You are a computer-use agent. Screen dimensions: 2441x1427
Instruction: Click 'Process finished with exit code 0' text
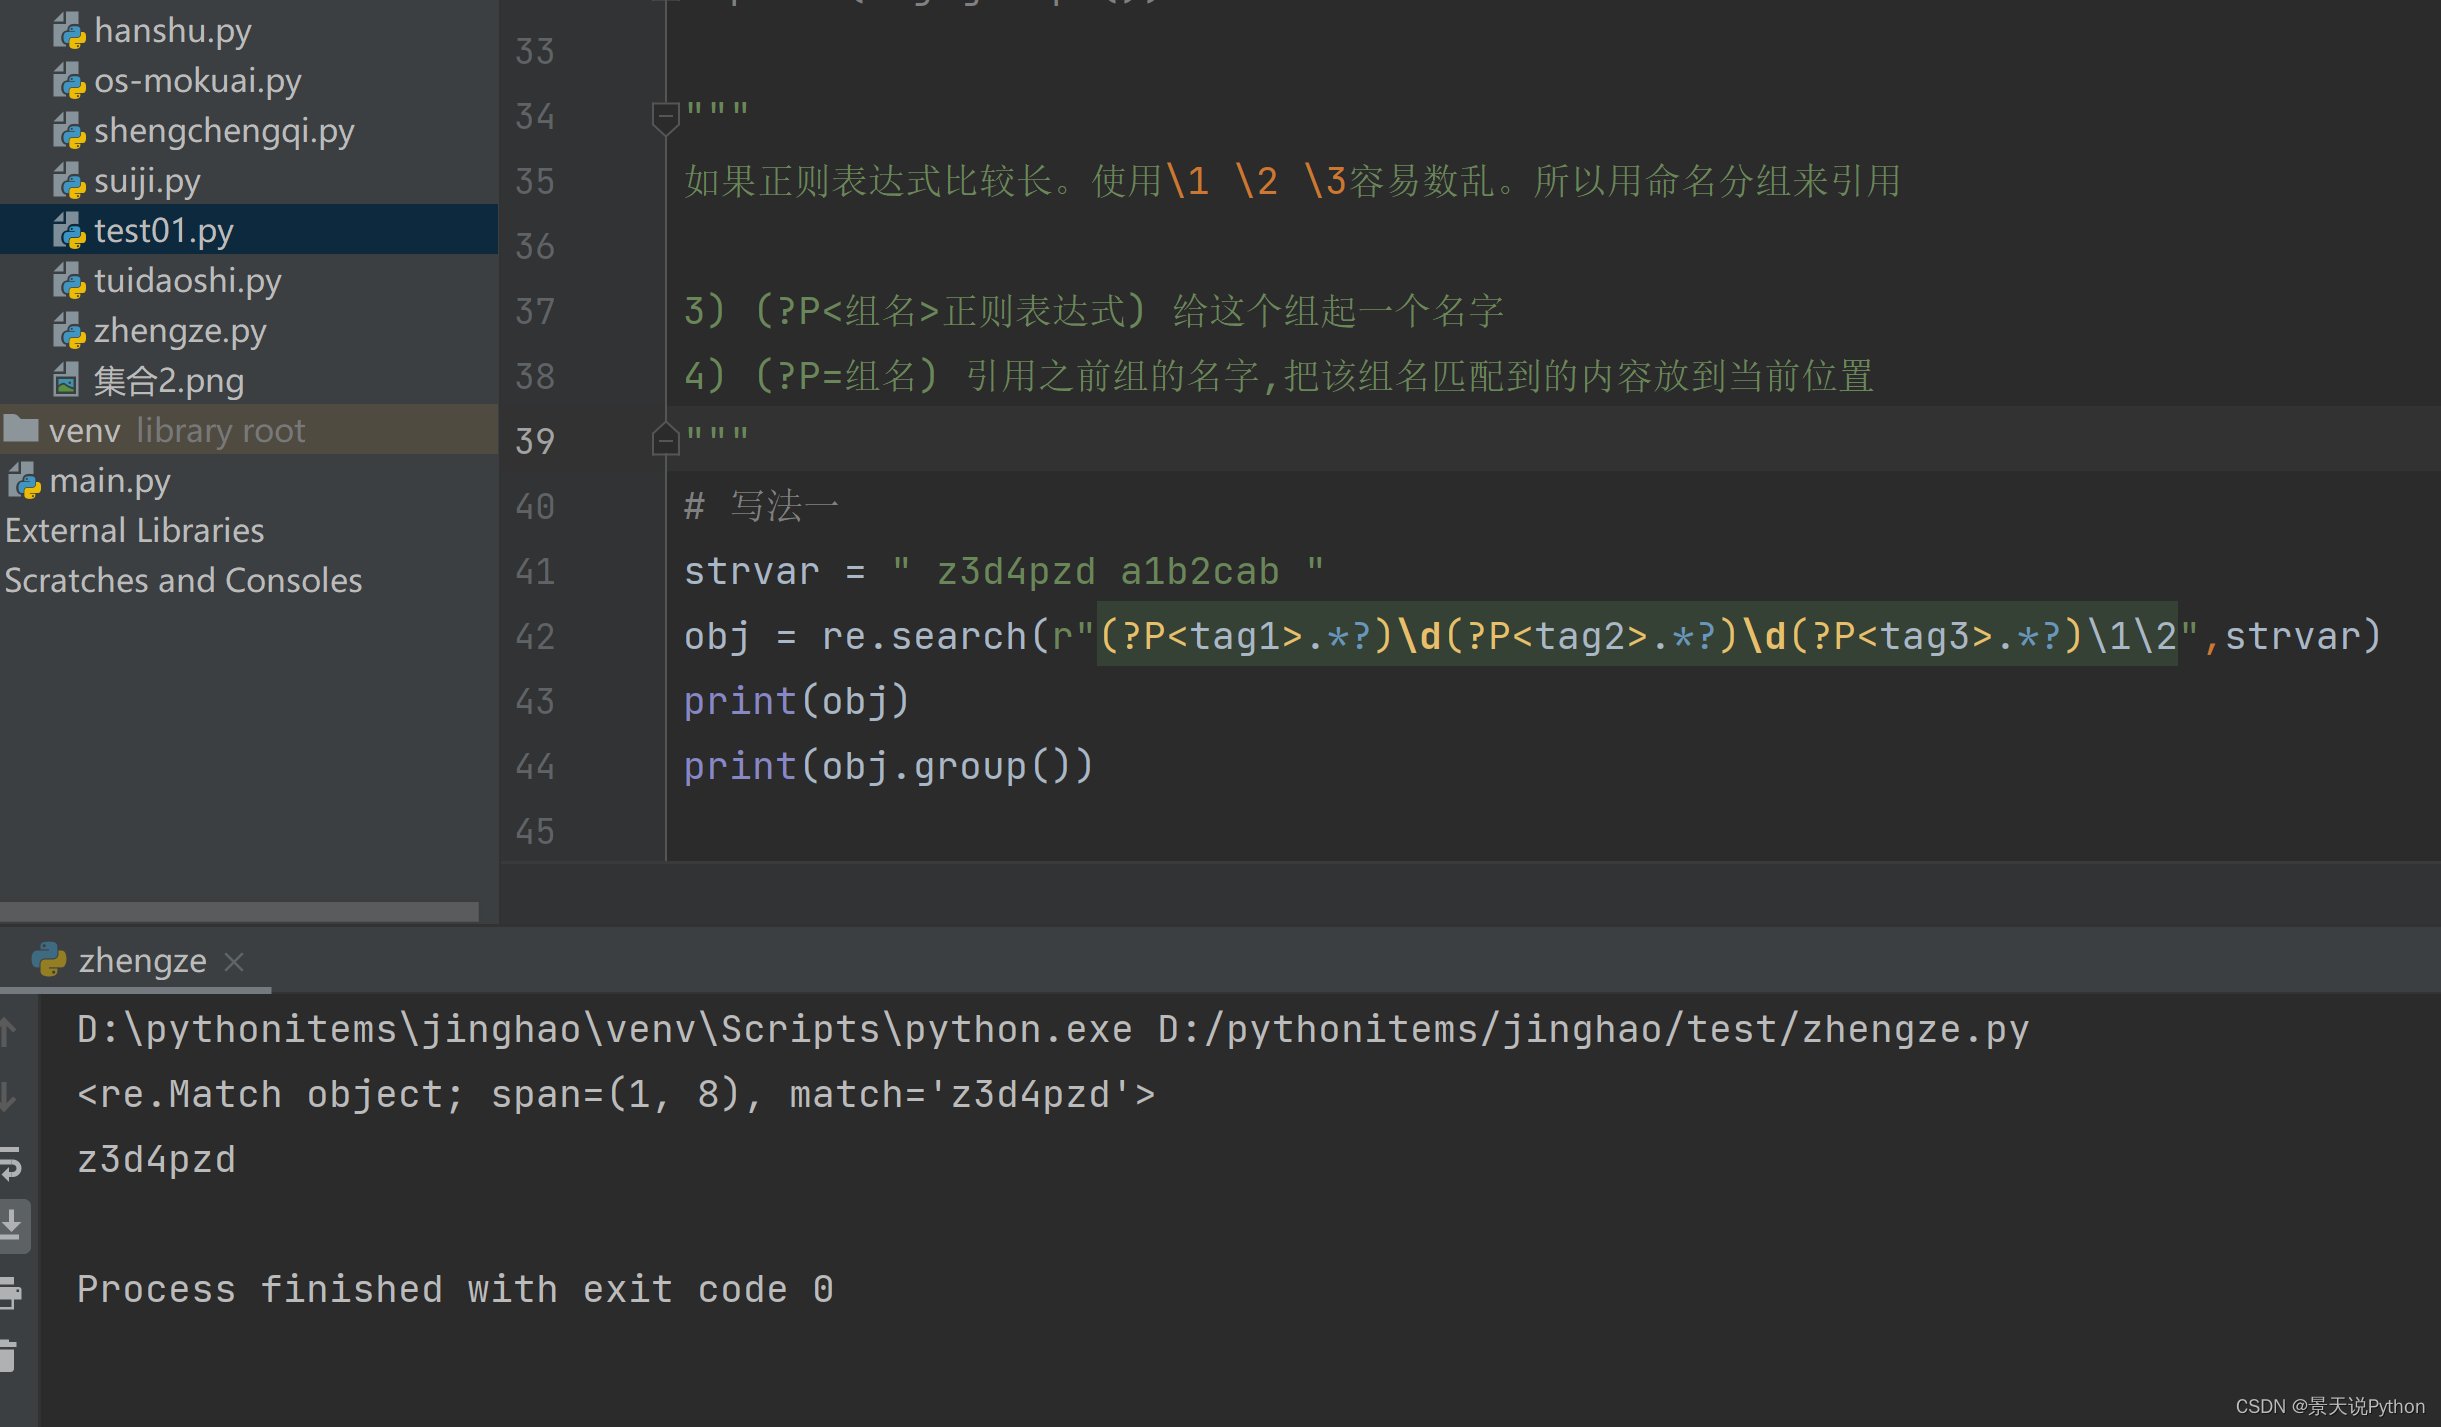455,1289
